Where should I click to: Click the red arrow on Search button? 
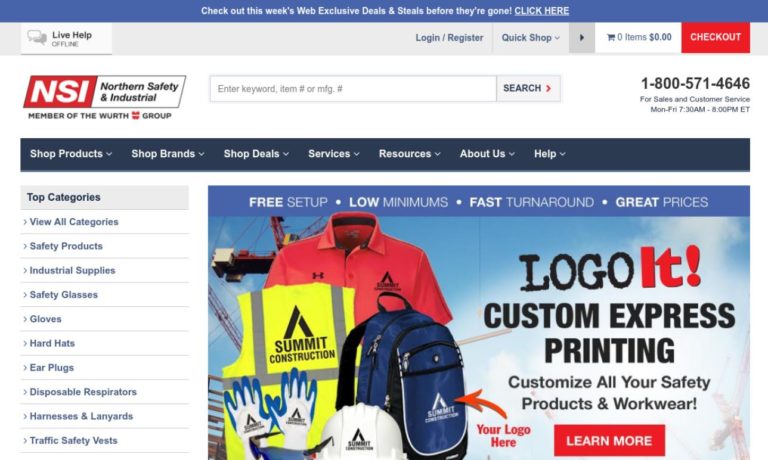549,88
